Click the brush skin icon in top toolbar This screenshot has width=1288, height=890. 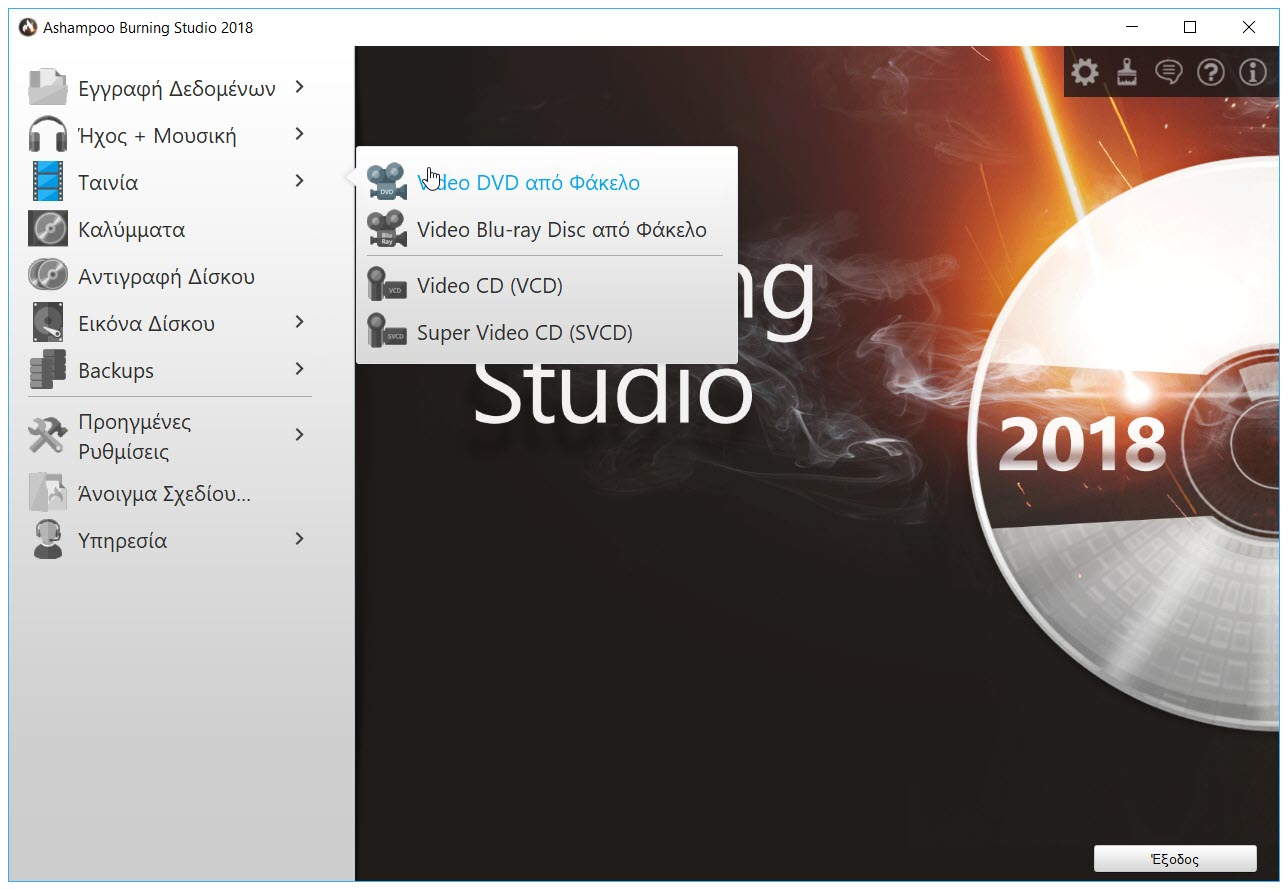point(1127,72)
